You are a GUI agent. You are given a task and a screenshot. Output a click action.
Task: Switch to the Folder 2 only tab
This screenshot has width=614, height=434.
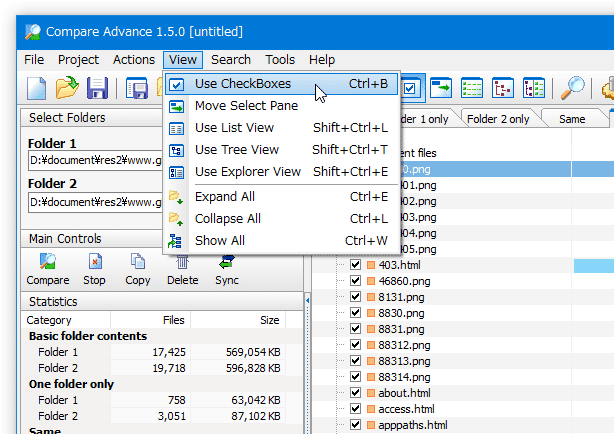498,119
